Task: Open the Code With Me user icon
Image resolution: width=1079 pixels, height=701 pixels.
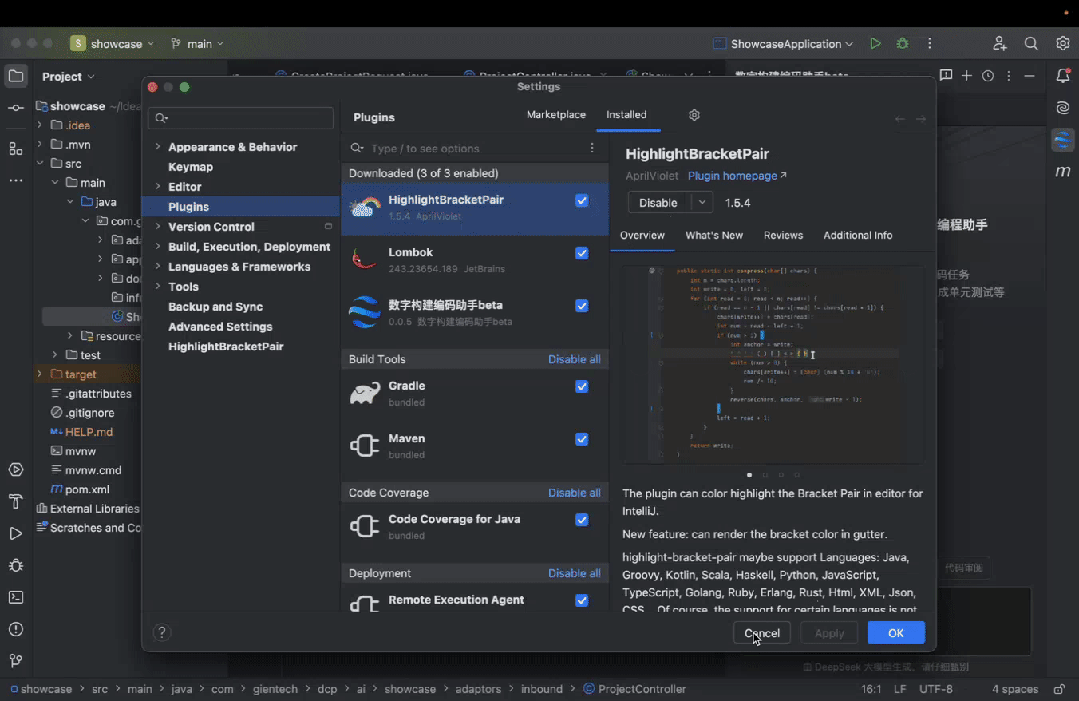Action: point(999,43)
